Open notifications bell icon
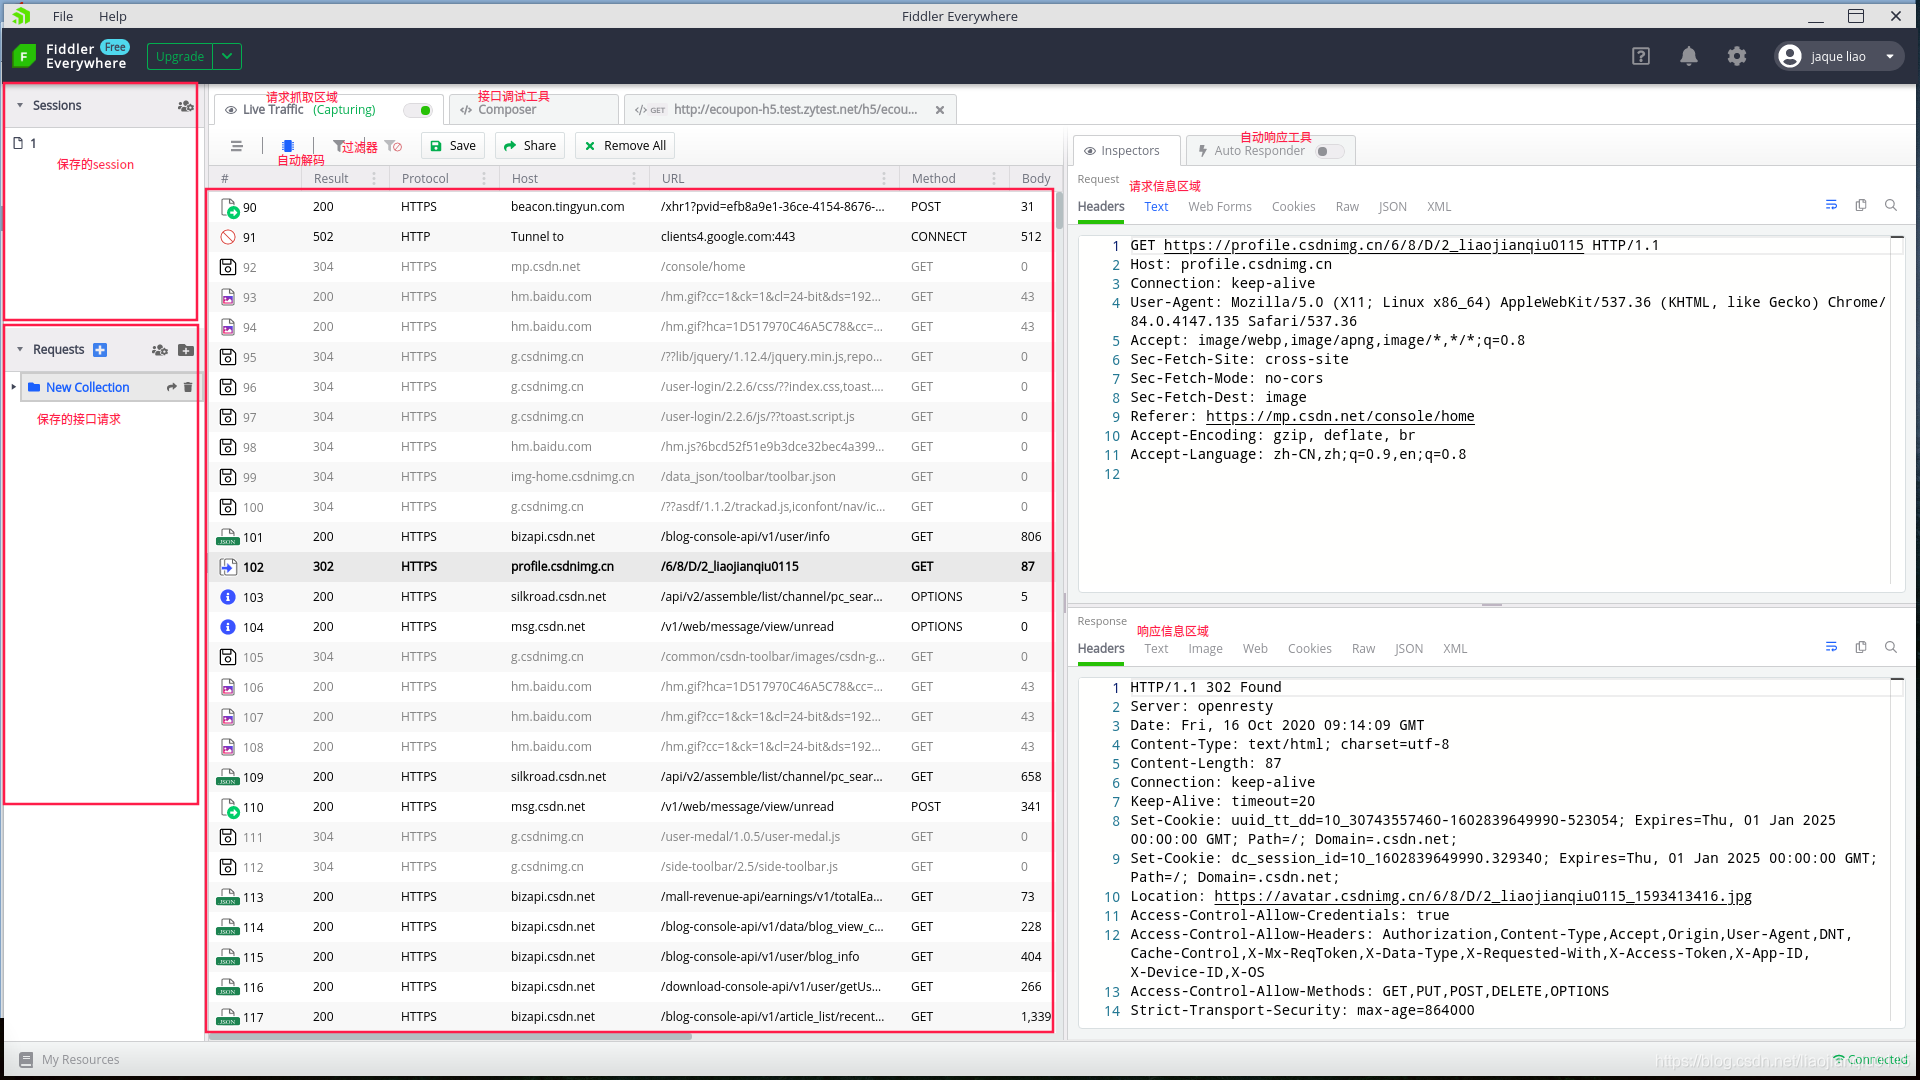This screenshot has width=1920, height=1080. [x=1688, y=57]
